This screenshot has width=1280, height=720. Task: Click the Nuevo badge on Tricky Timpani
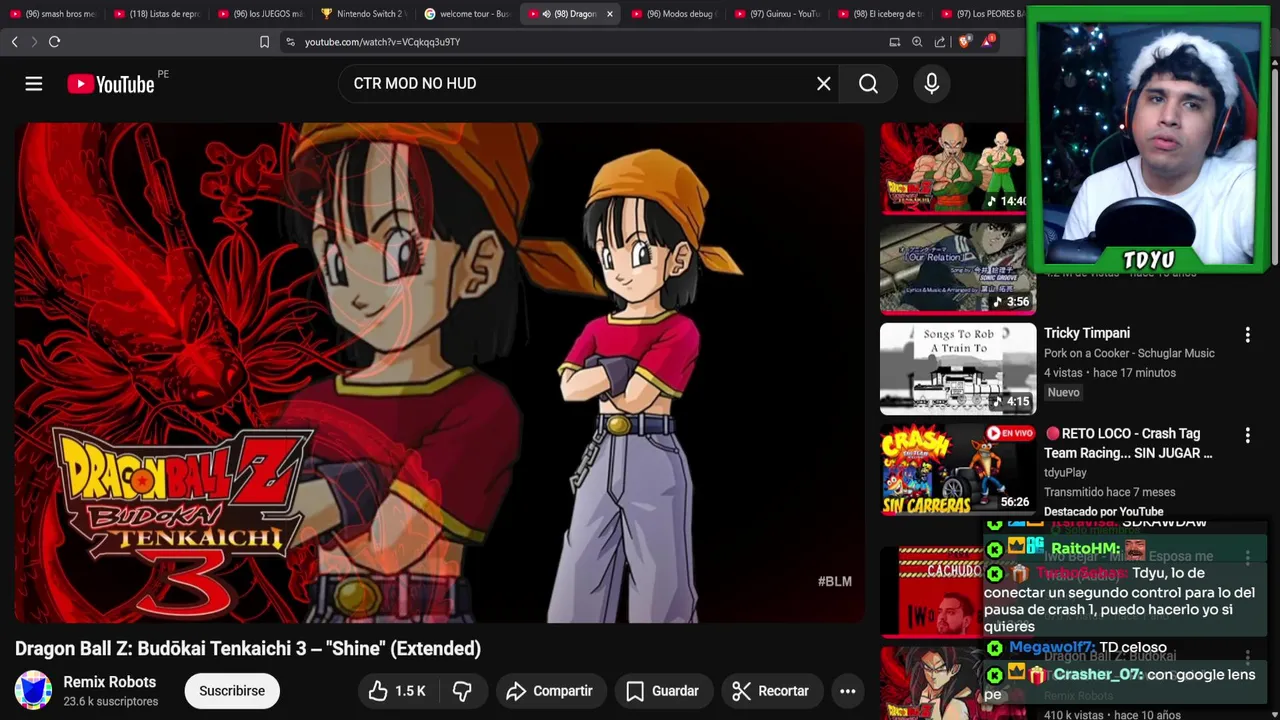tap(1063, 392)
